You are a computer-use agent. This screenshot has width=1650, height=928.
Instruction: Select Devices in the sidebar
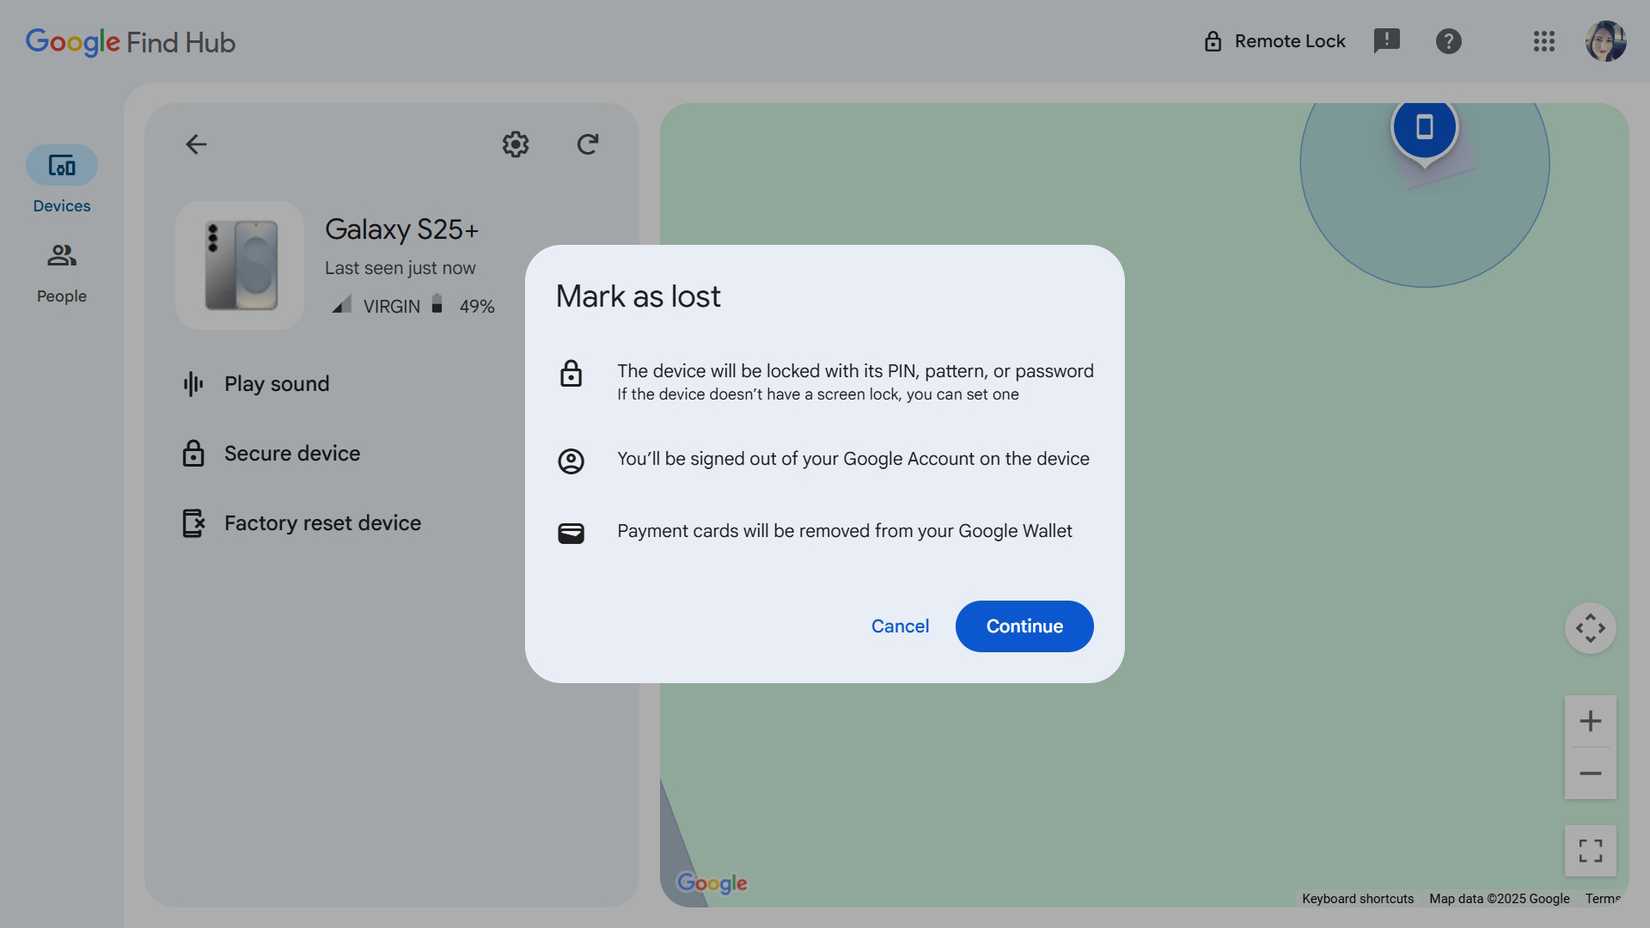point(61,180)
